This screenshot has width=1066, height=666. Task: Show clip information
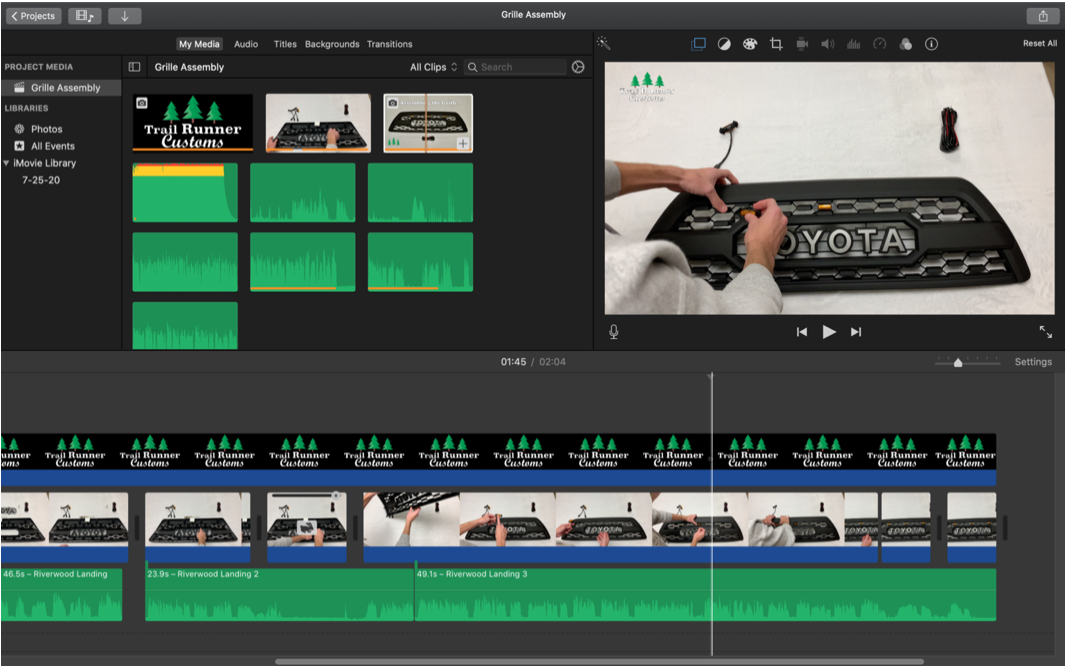click(931, 43)
